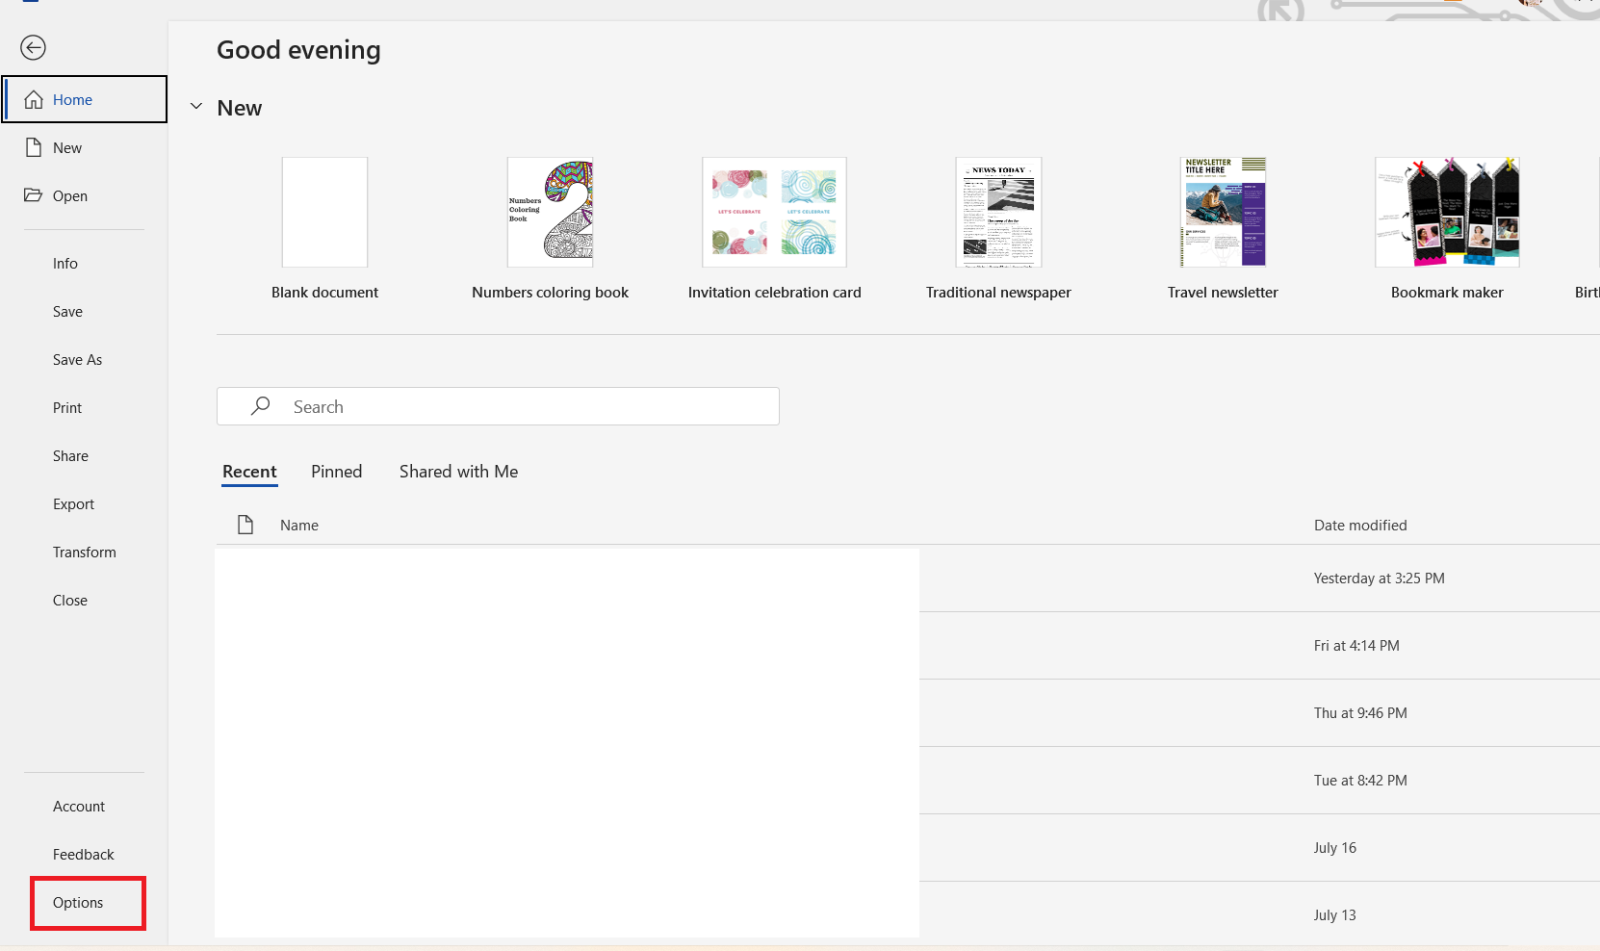1600x951 pixels.
Task: Click the Bookmark maker label
Action: (x=1447, y=292)
